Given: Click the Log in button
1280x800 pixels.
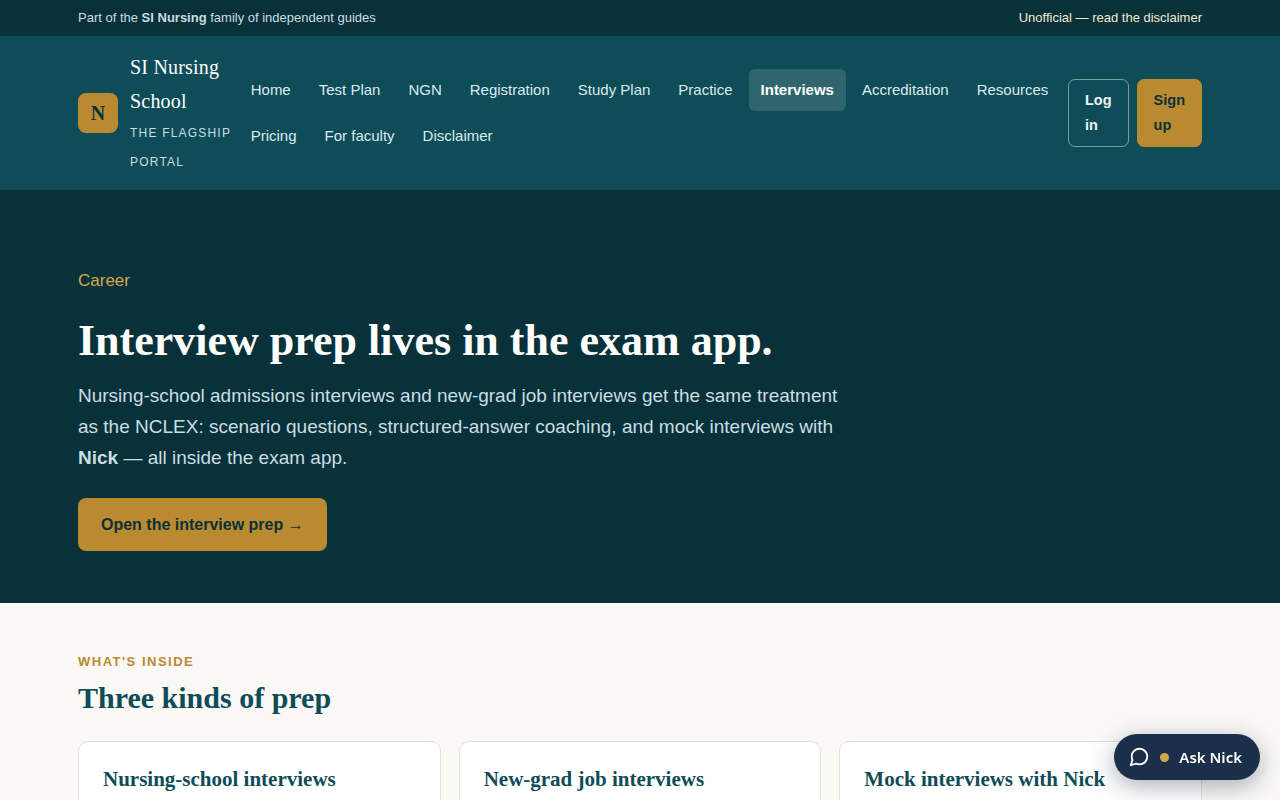Looking at the screenshot, I should point(1098,113).
